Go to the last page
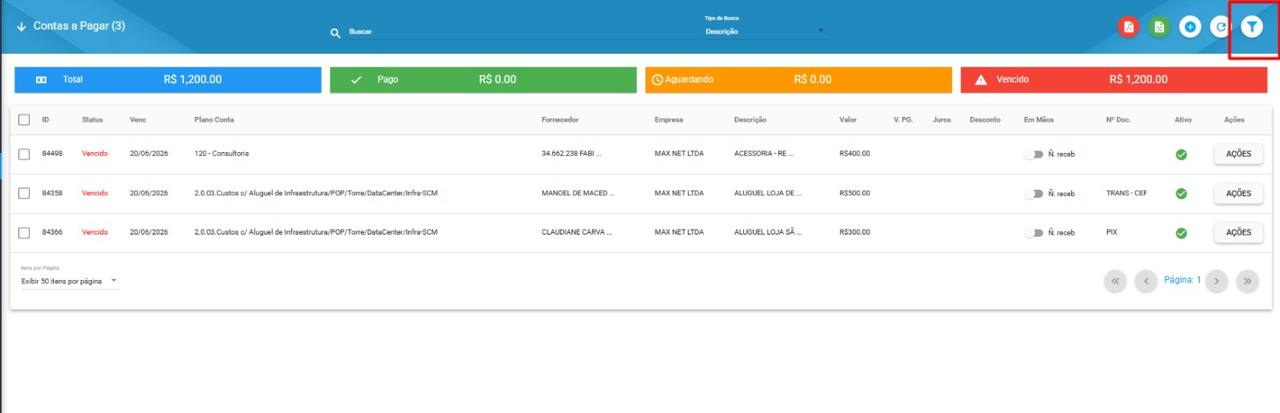Image resolution: width=1280 pixels, height=413 pixels. tap(1247, 281)
